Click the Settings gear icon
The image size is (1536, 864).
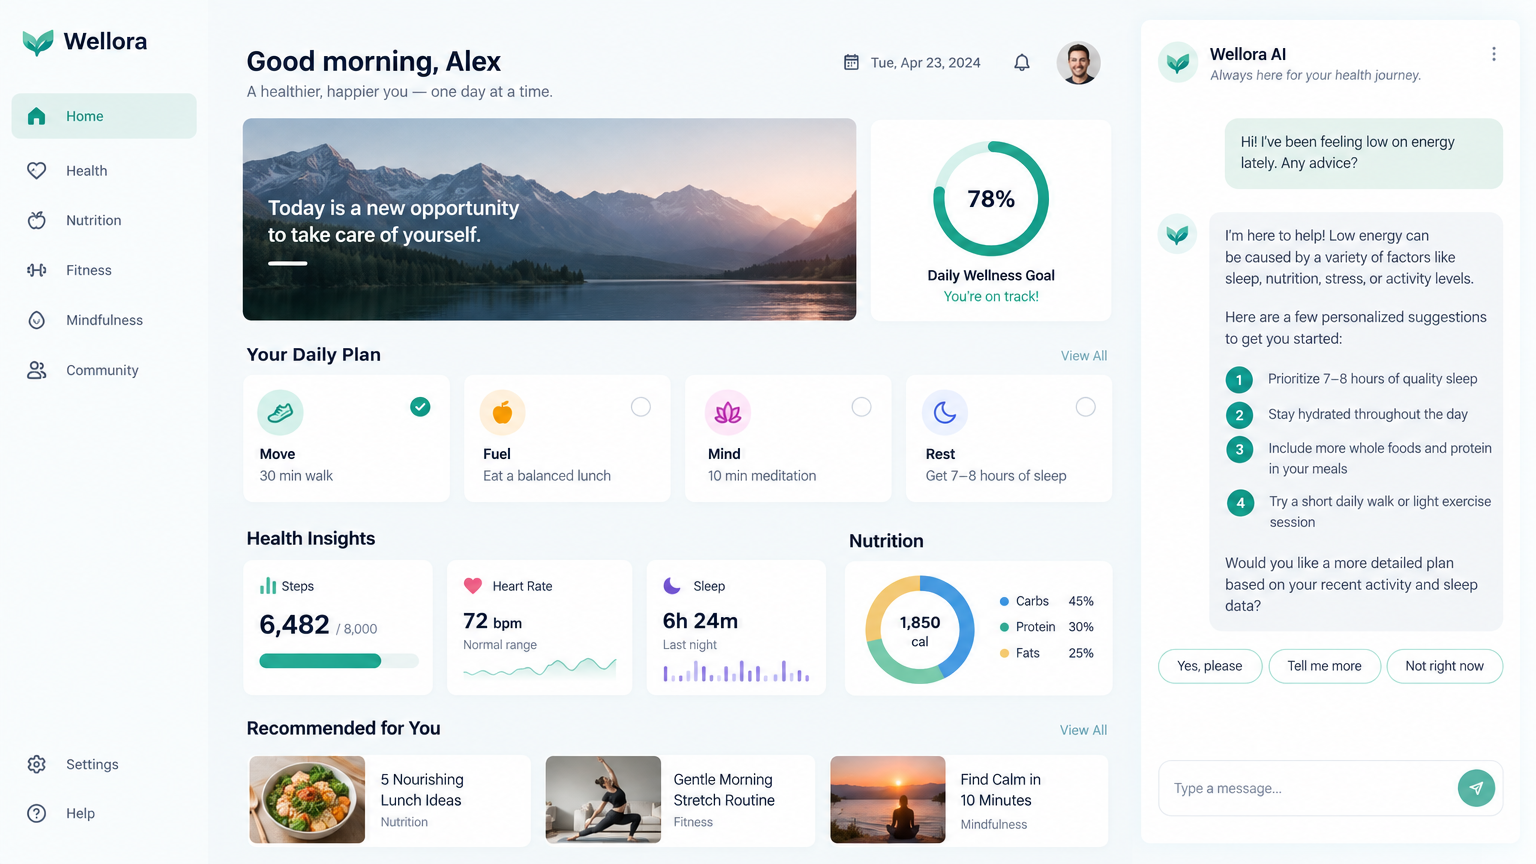coord(37,764)
